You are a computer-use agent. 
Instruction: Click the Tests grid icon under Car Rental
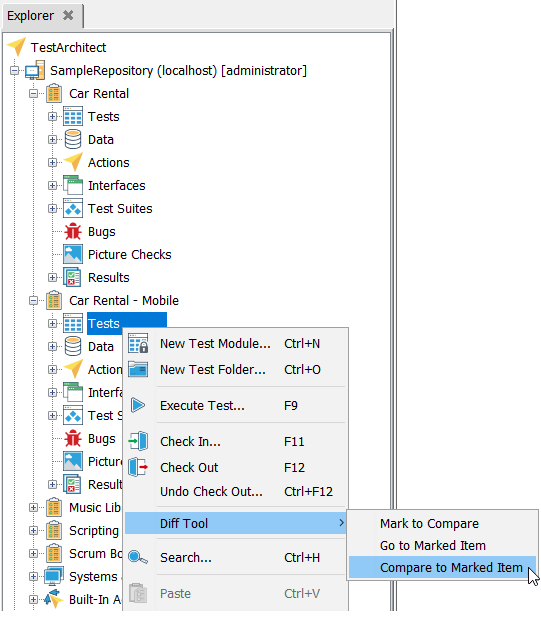click(x=73, y=116)
